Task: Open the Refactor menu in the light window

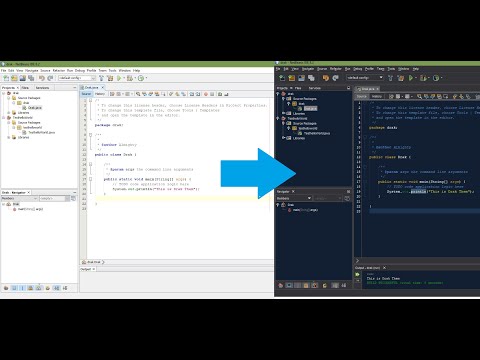Action: [x=59, y=71]
